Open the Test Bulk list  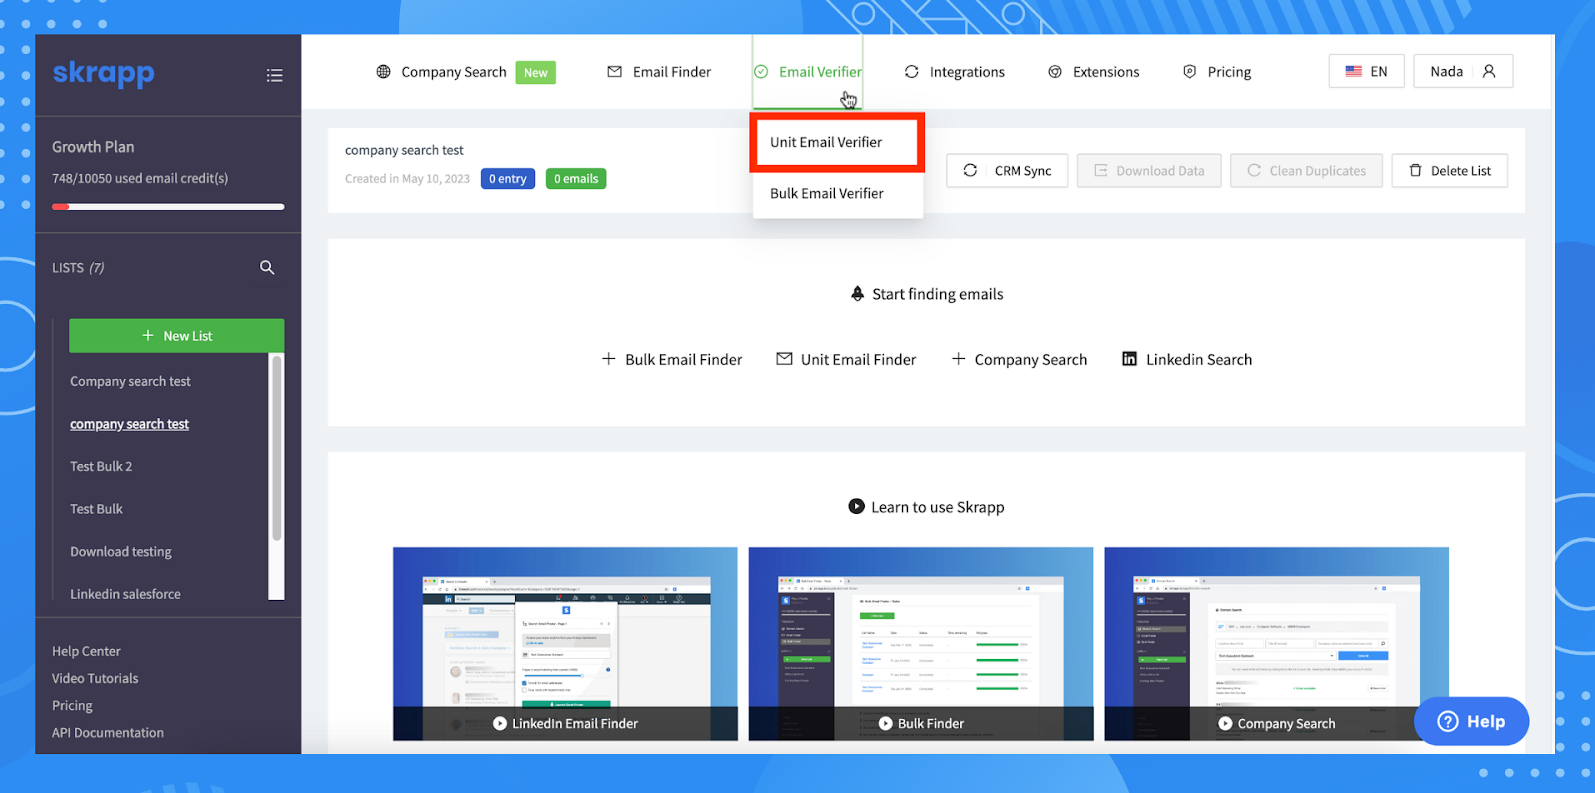click(x=96, y=509)
